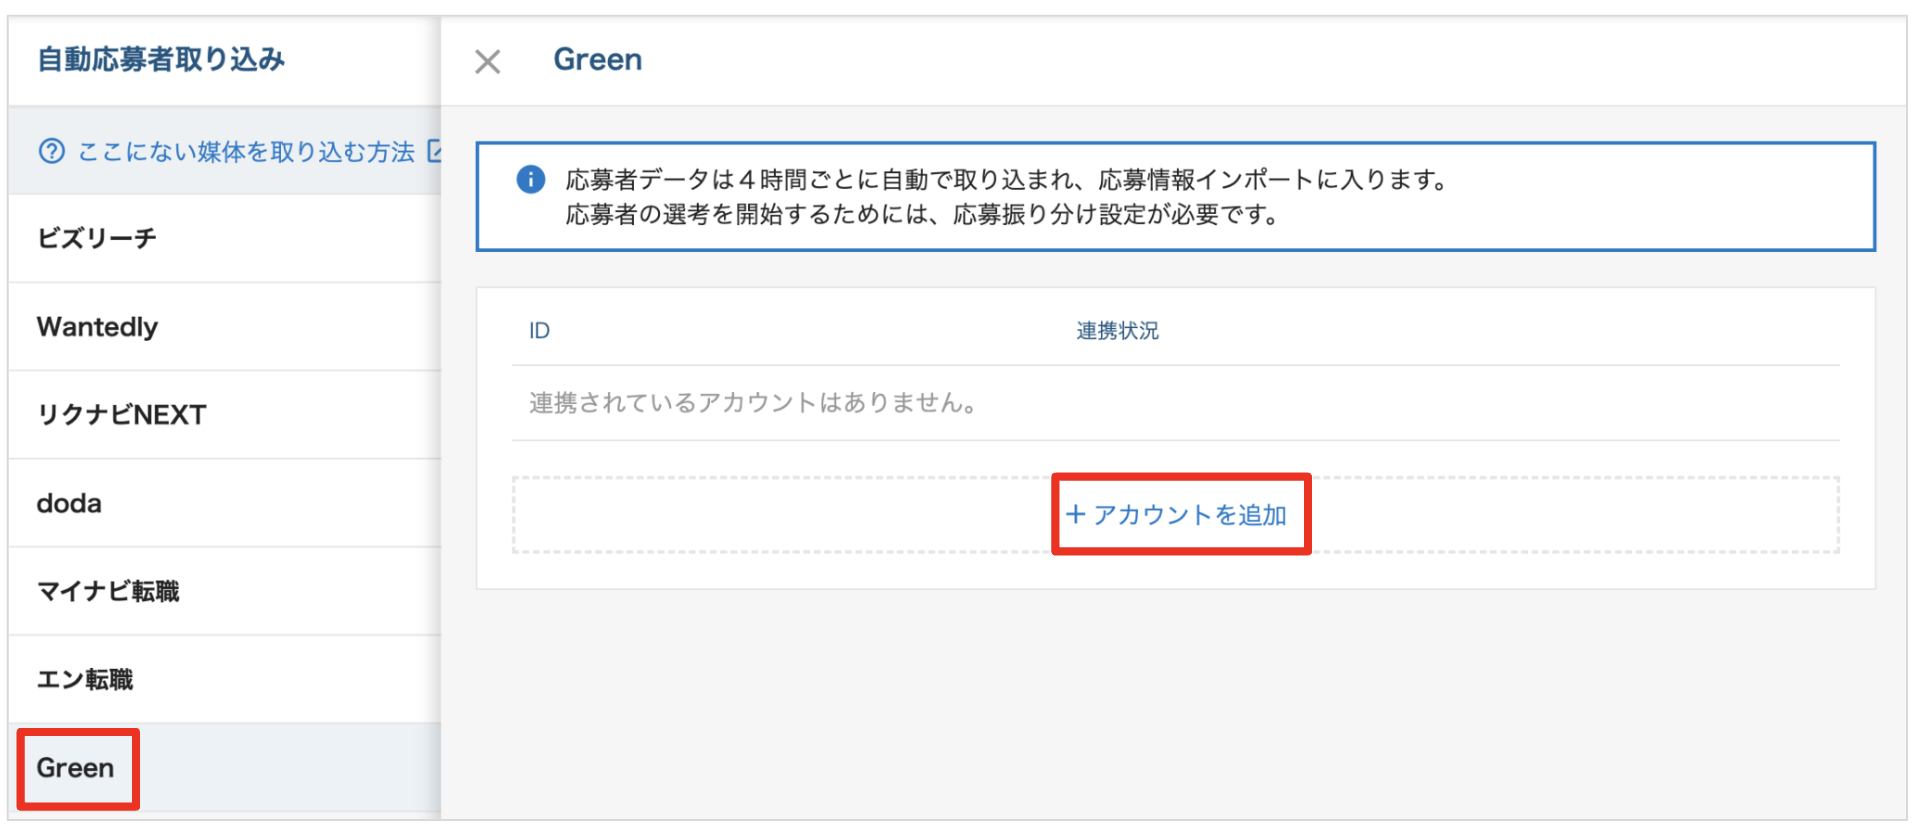1922x838 pixels.
Task: Close the Green panel with X icon
Action: point(487,62)
